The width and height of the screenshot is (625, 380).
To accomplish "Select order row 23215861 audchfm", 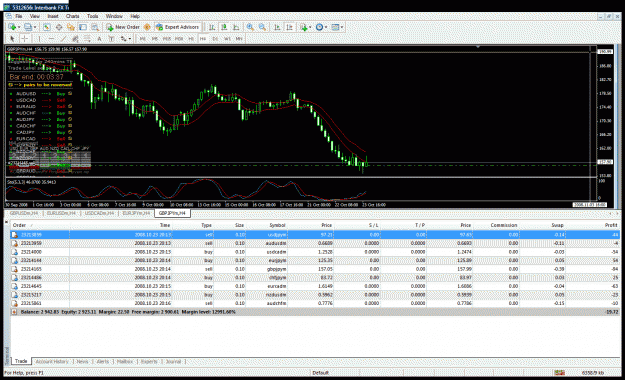I will [x=315, y=303].
